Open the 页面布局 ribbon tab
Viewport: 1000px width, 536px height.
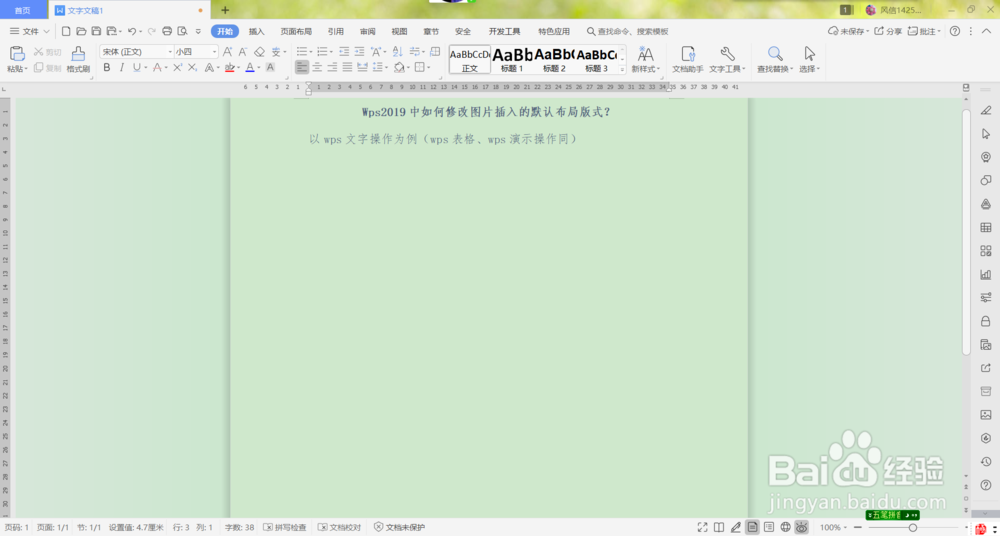[x=296, y=31]
